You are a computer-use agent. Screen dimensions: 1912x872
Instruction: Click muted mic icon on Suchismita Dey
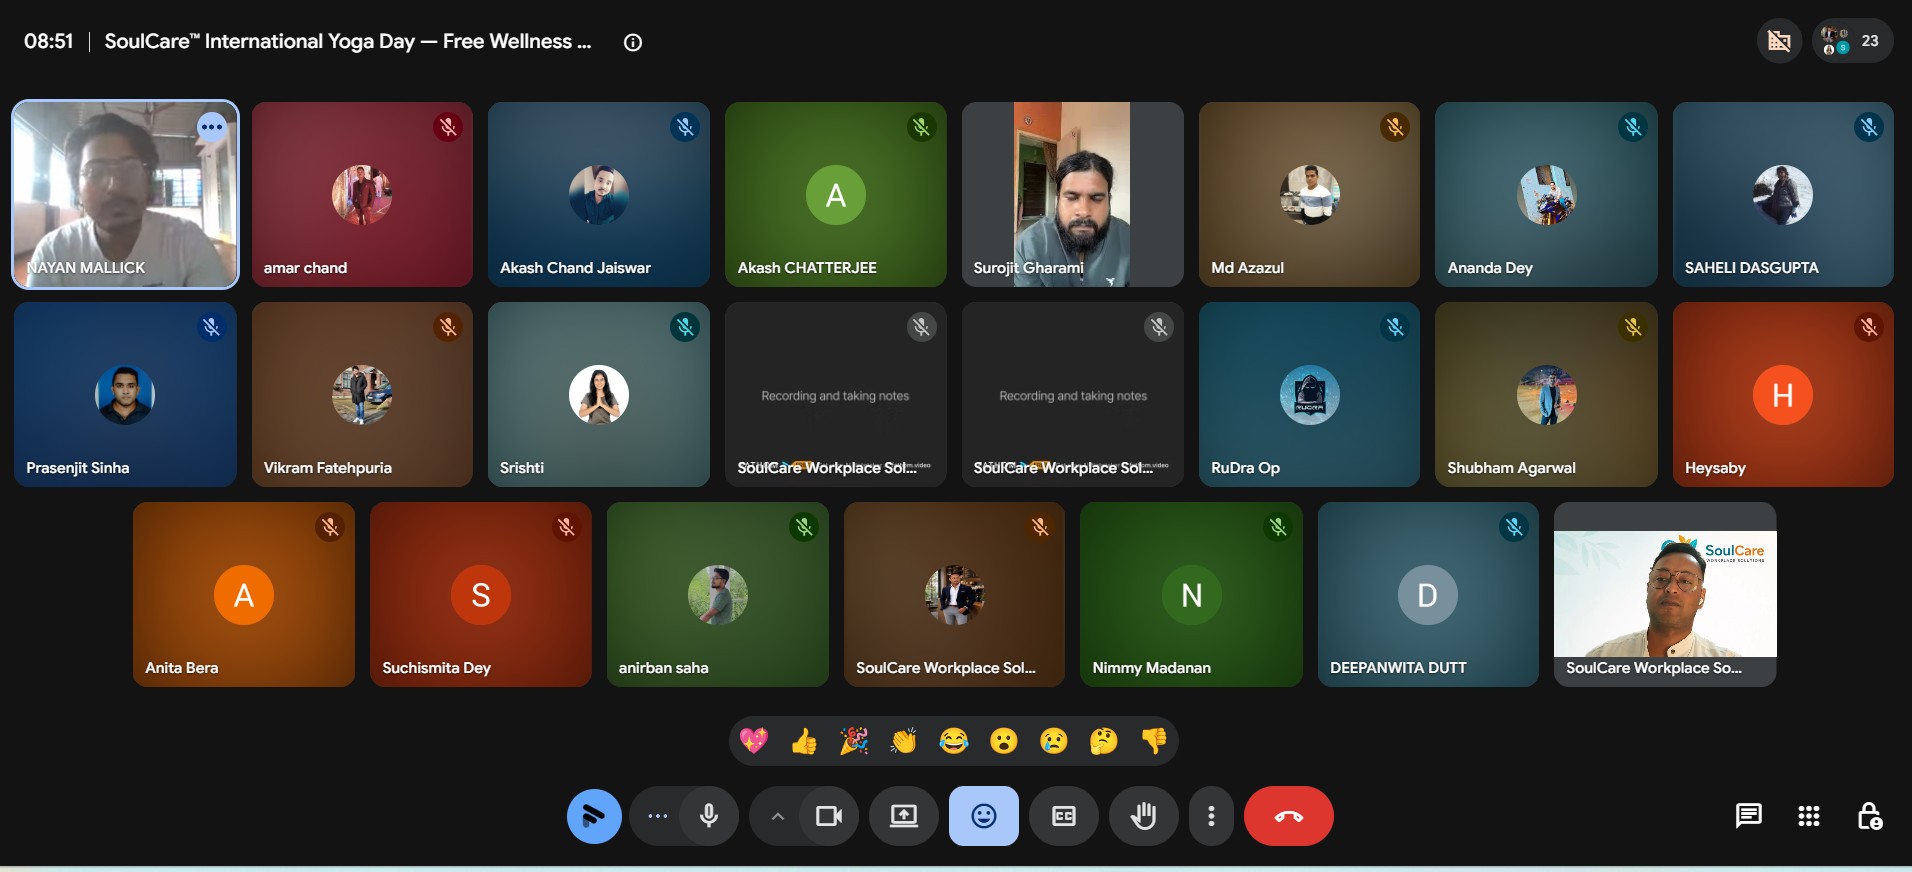point(566,527)
